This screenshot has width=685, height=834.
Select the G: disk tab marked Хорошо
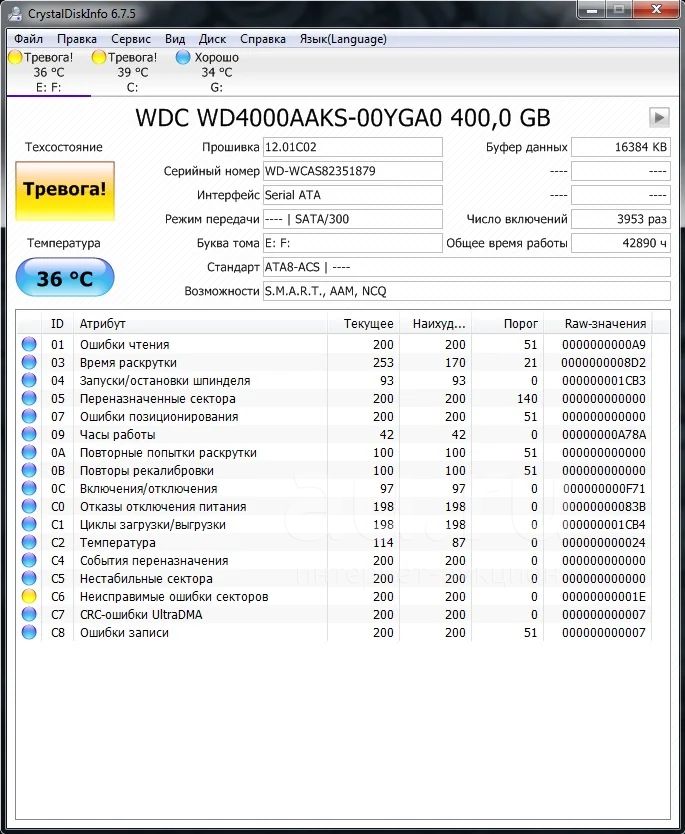[x=216, y=72]
